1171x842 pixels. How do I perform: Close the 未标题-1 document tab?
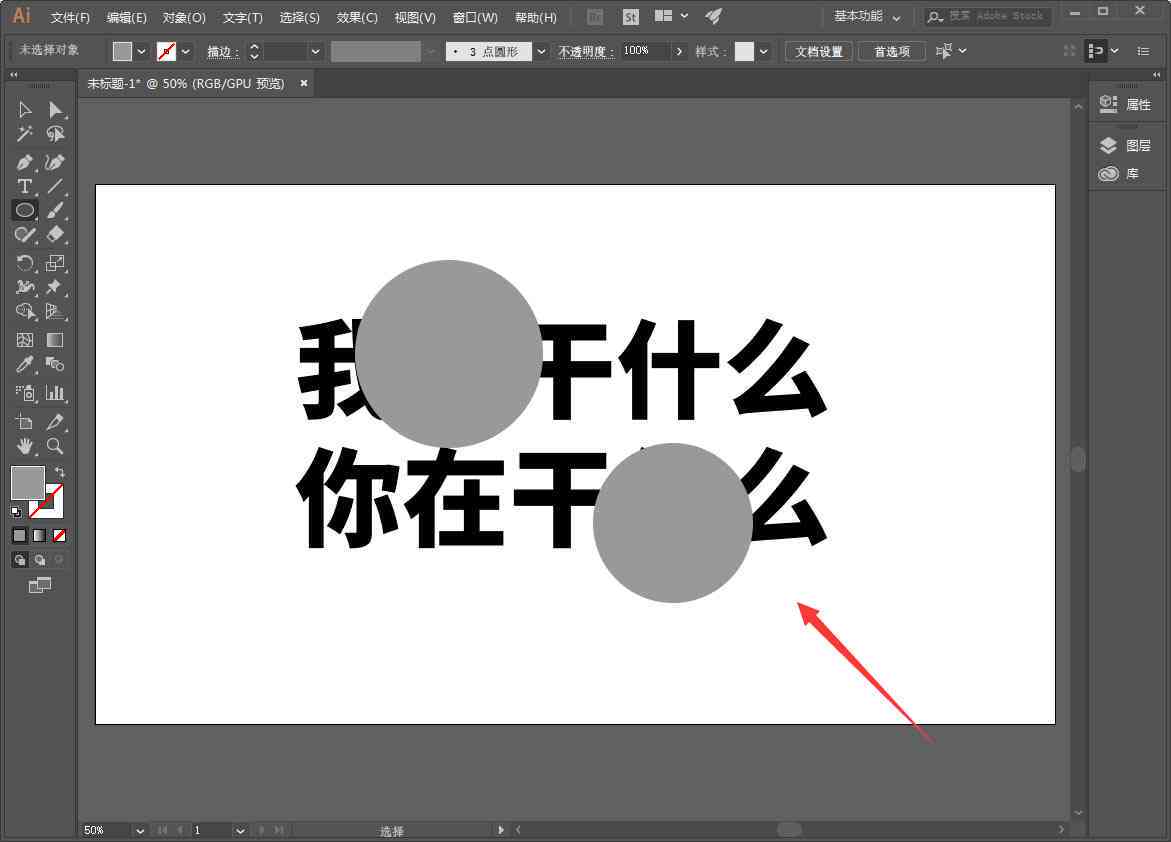(304, 83)
